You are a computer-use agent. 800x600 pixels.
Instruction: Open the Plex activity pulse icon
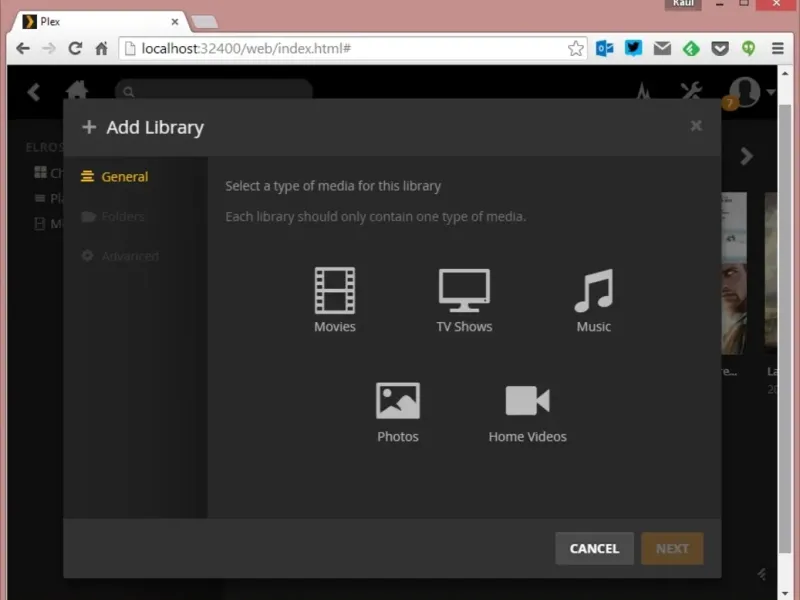[x=644, y=92]
